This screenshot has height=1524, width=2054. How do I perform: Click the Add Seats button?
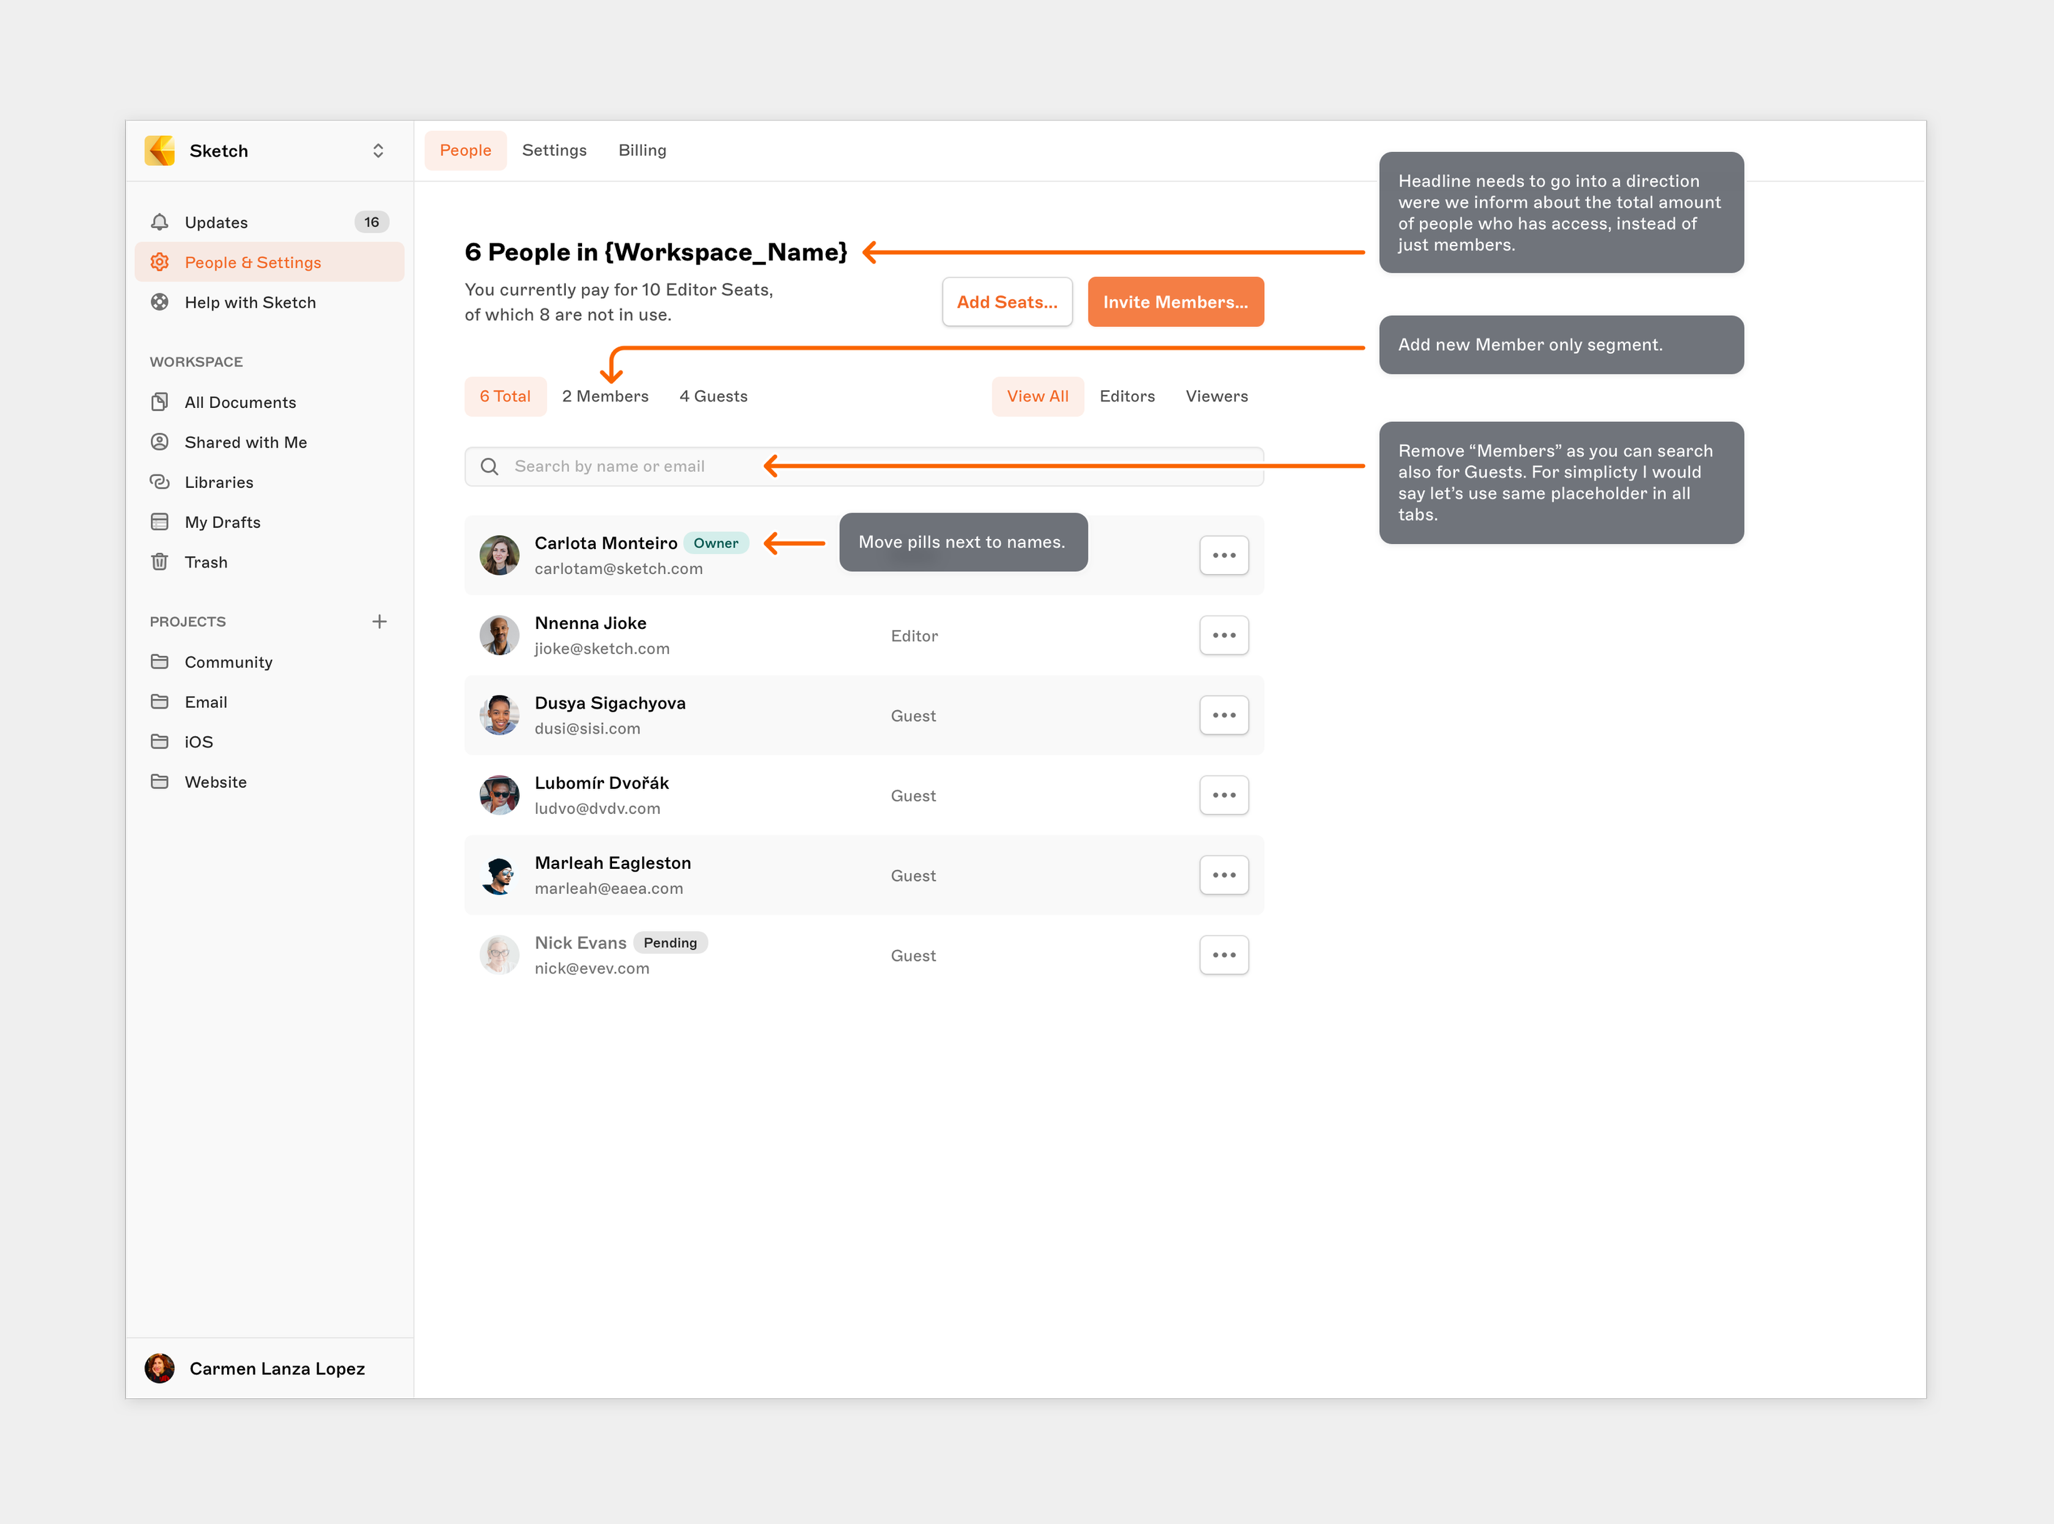(x=1006, y=302)
